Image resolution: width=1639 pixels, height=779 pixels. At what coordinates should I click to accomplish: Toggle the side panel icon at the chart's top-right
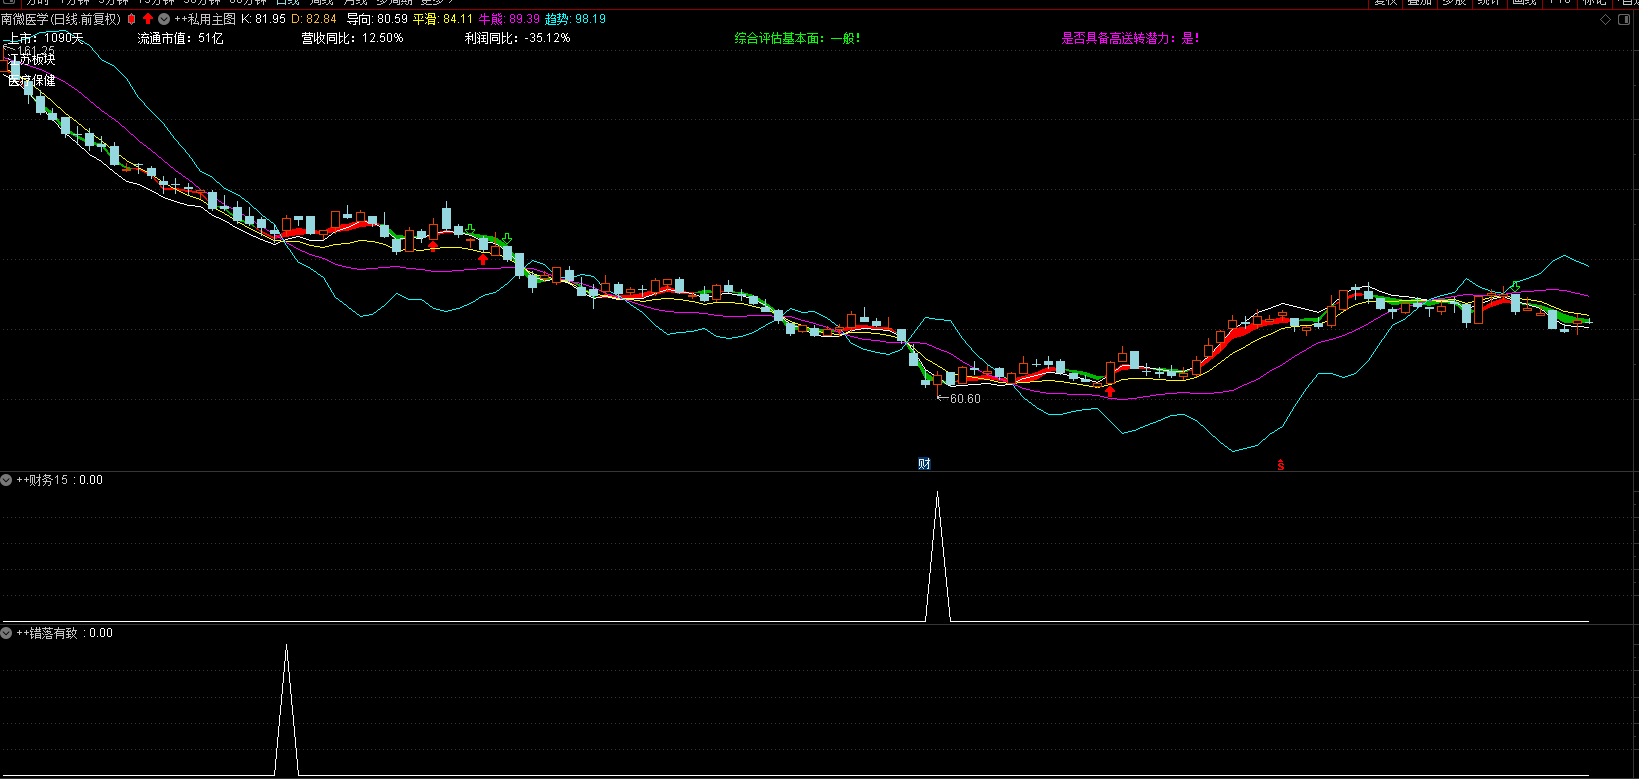[x=1625, y=19]
